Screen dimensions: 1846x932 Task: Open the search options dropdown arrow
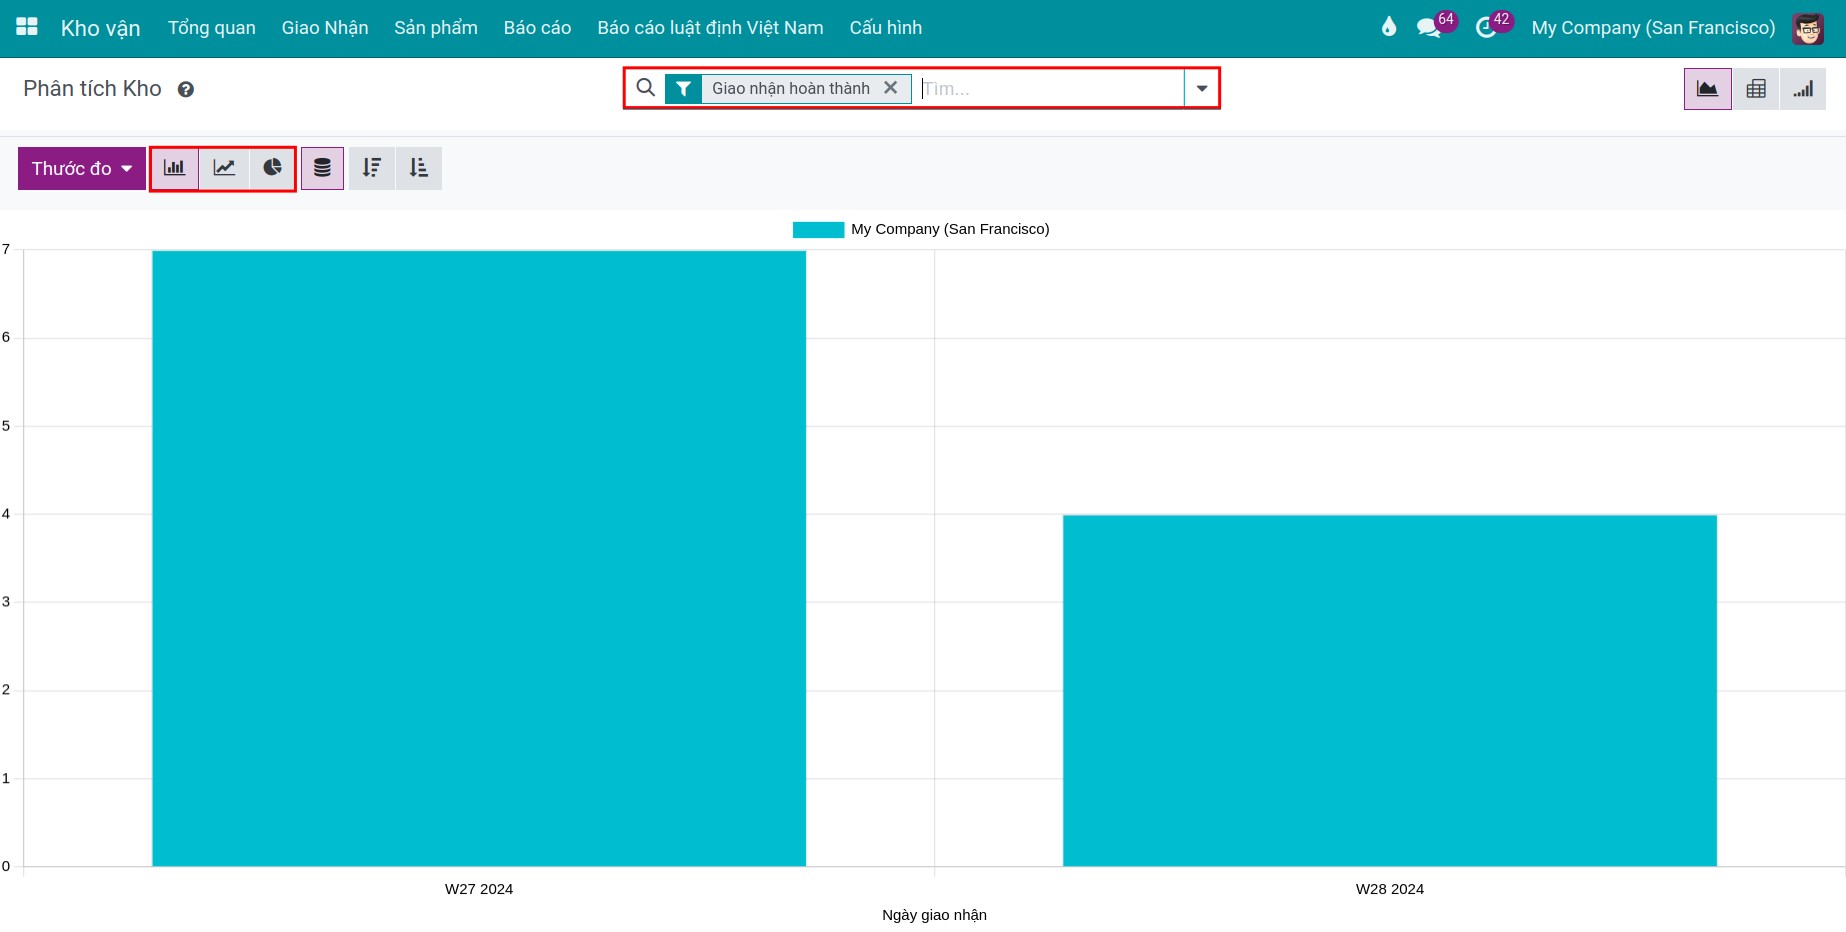pos(1202,88)
